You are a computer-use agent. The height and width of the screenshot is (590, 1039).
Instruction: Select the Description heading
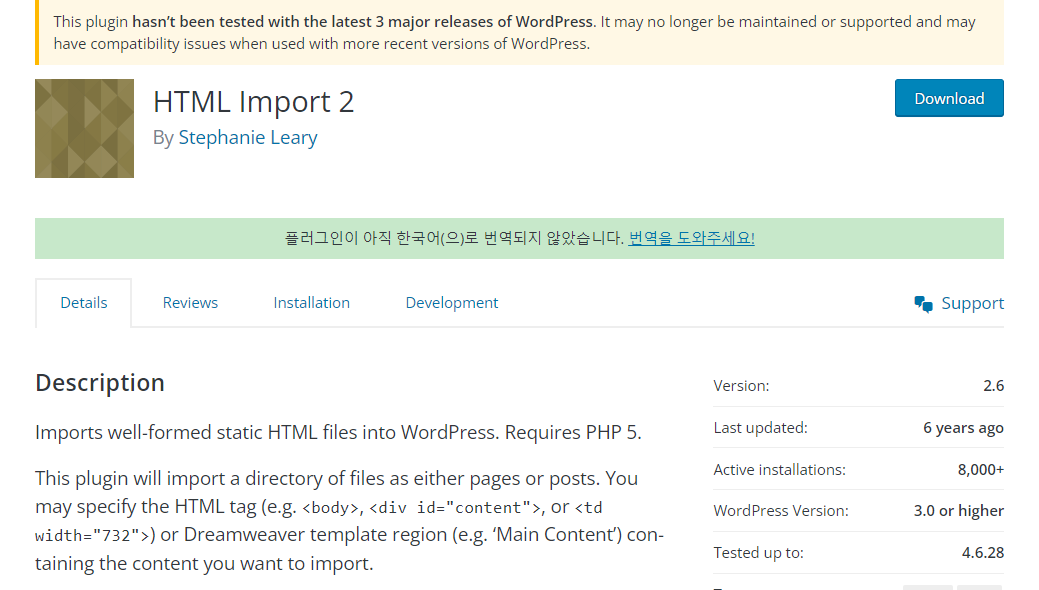[x=100, y=383]
